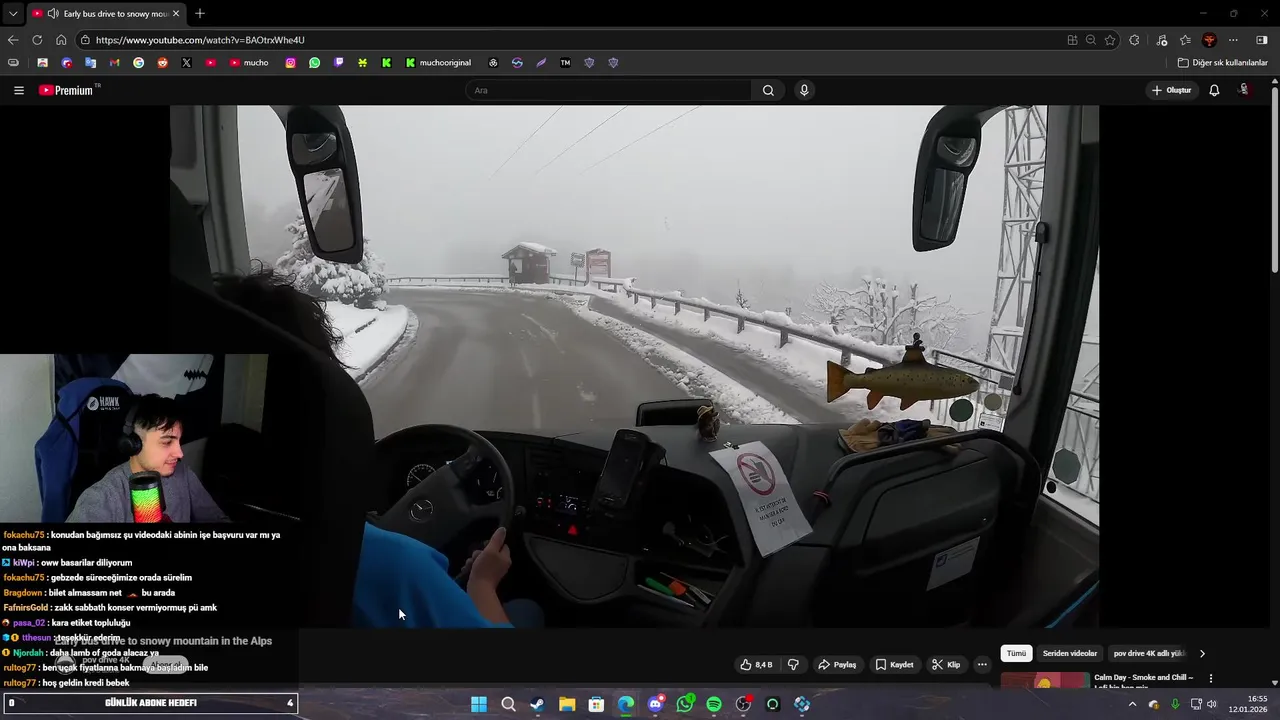Open the Google bookmark
The width and height of the screenshot is (1280, 720).
click(138, 62)
